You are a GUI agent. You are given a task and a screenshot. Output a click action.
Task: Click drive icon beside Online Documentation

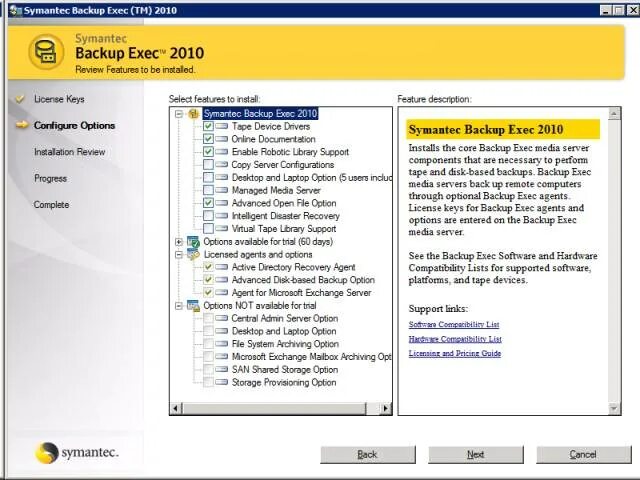(x=222, y=139)
